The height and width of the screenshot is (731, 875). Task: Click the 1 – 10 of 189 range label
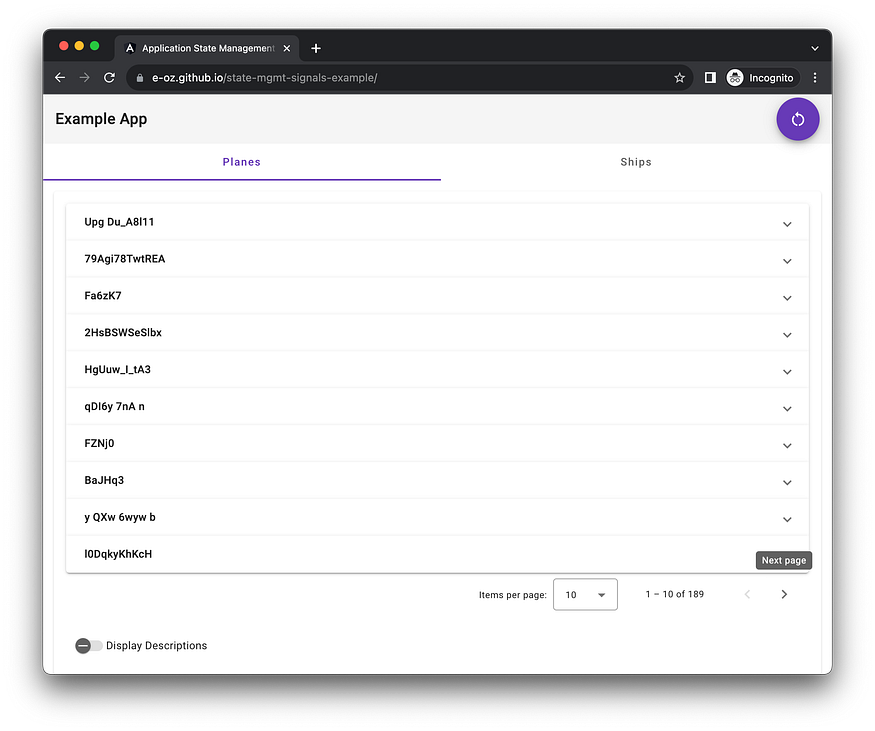[x=675, y=594]
